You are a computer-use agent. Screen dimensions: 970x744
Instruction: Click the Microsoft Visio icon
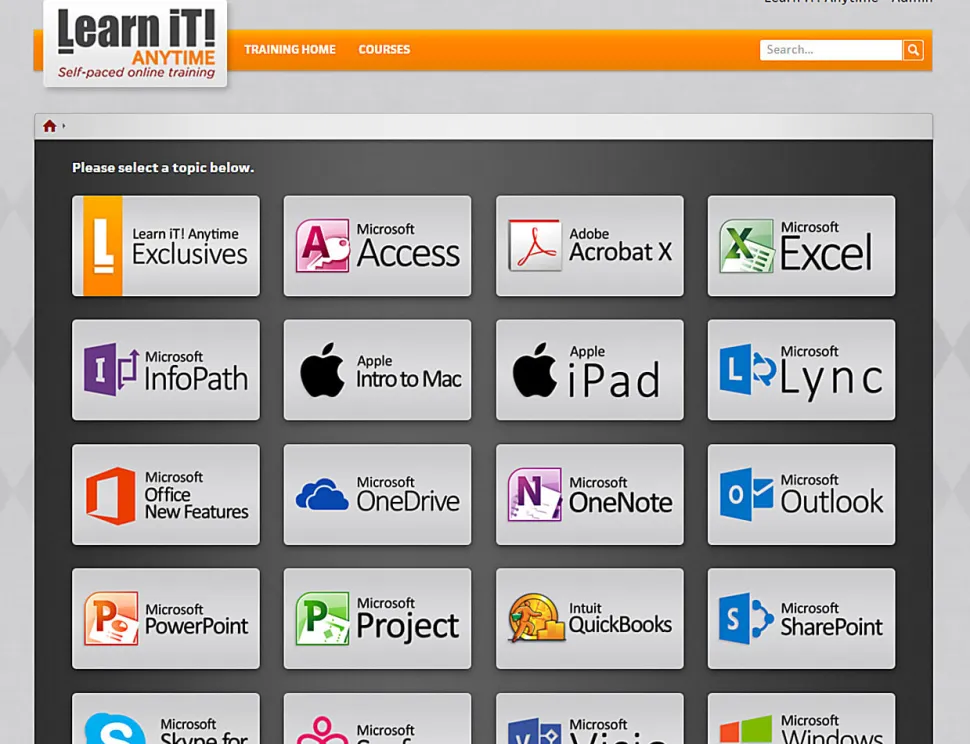point(534,731)
